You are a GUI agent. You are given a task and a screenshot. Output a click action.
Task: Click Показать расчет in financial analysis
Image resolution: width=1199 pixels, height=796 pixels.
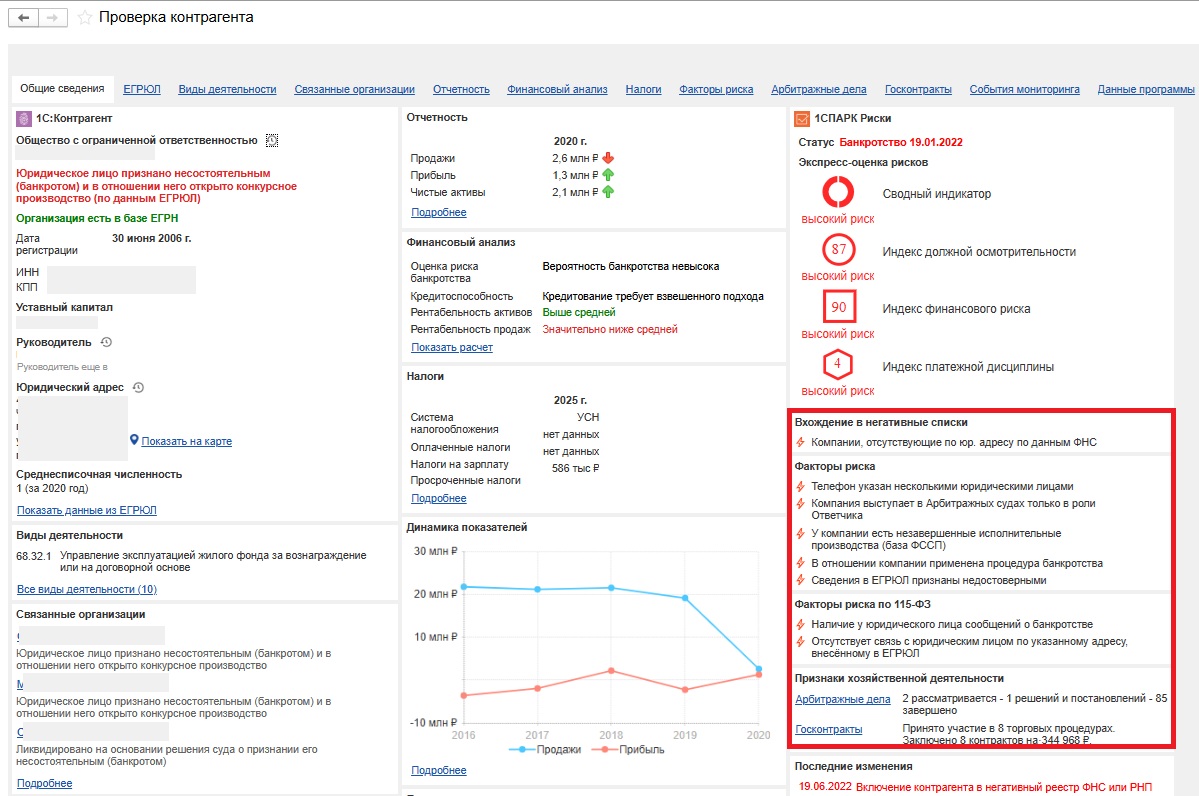pyautogui.click(x=452, y=347)
